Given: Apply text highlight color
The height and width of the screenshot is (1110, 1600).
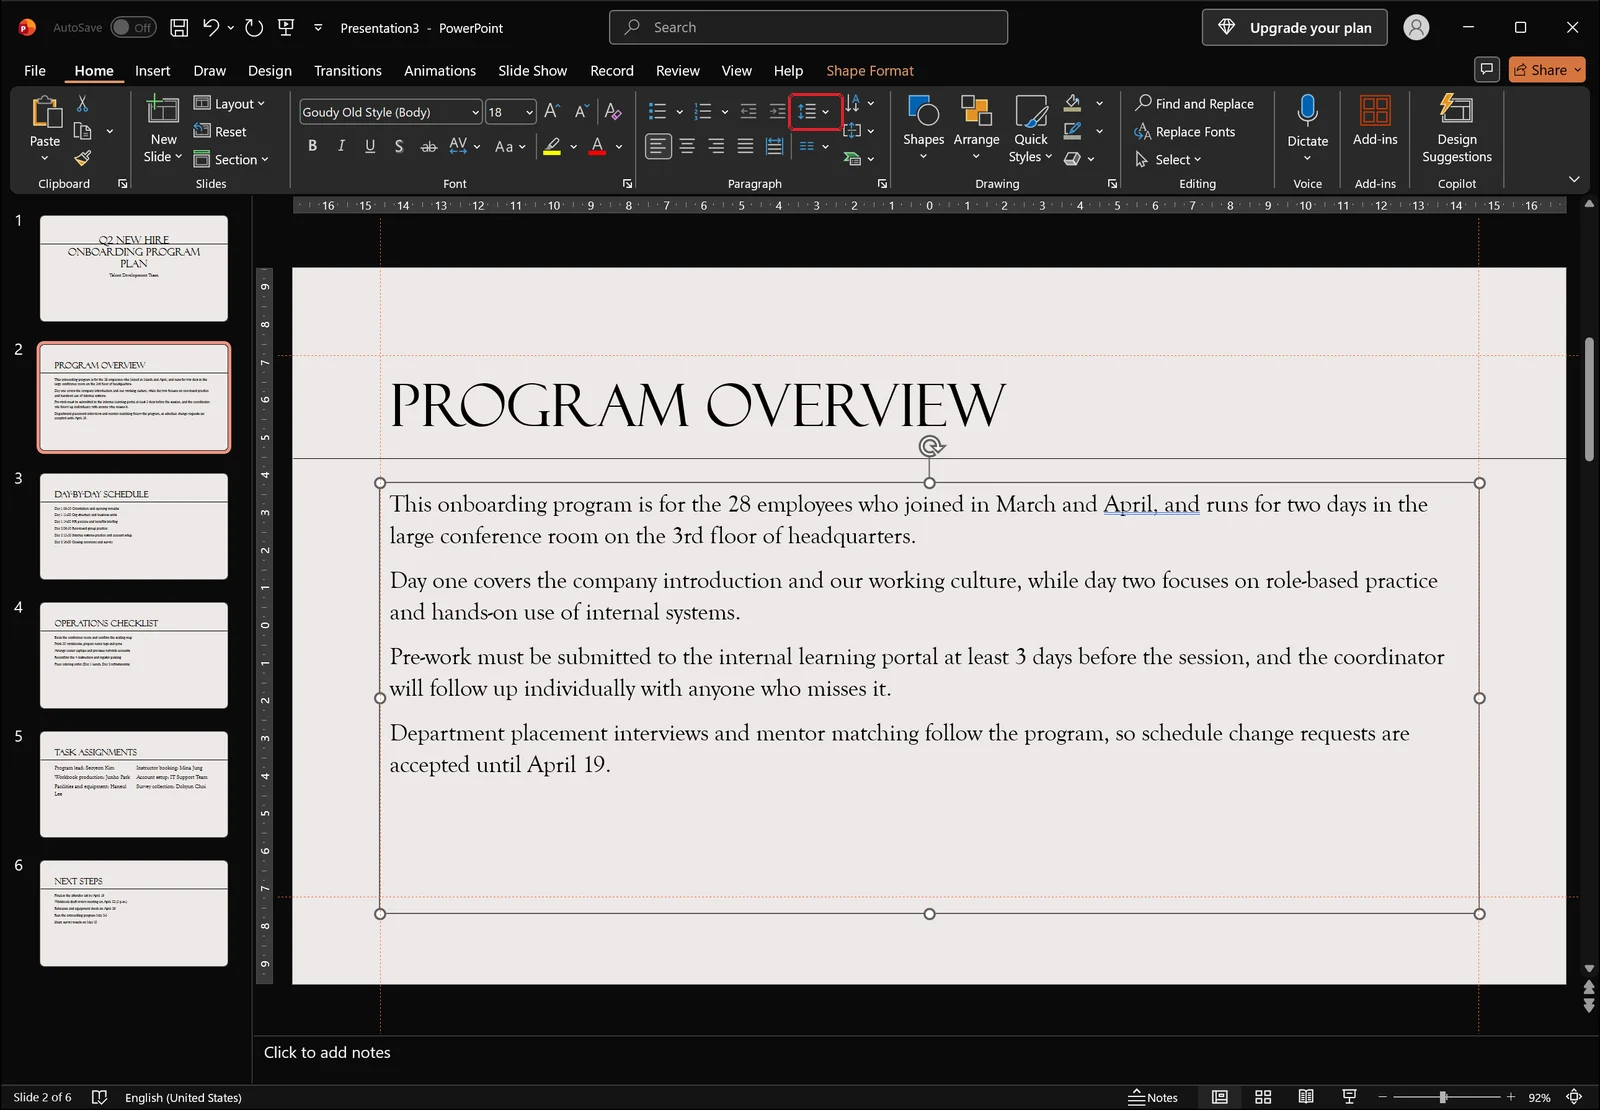Looking at the screenshot, I should [x=552, y=146].
